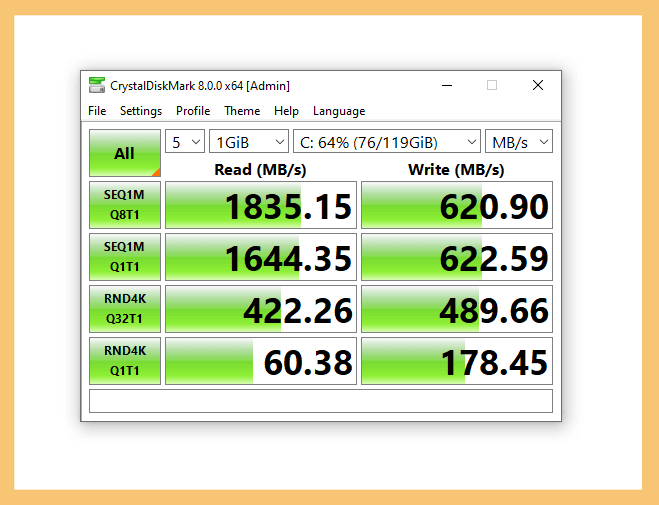Run the RND4K Q32T1 test
659x505 pixels.
point(125,309)
